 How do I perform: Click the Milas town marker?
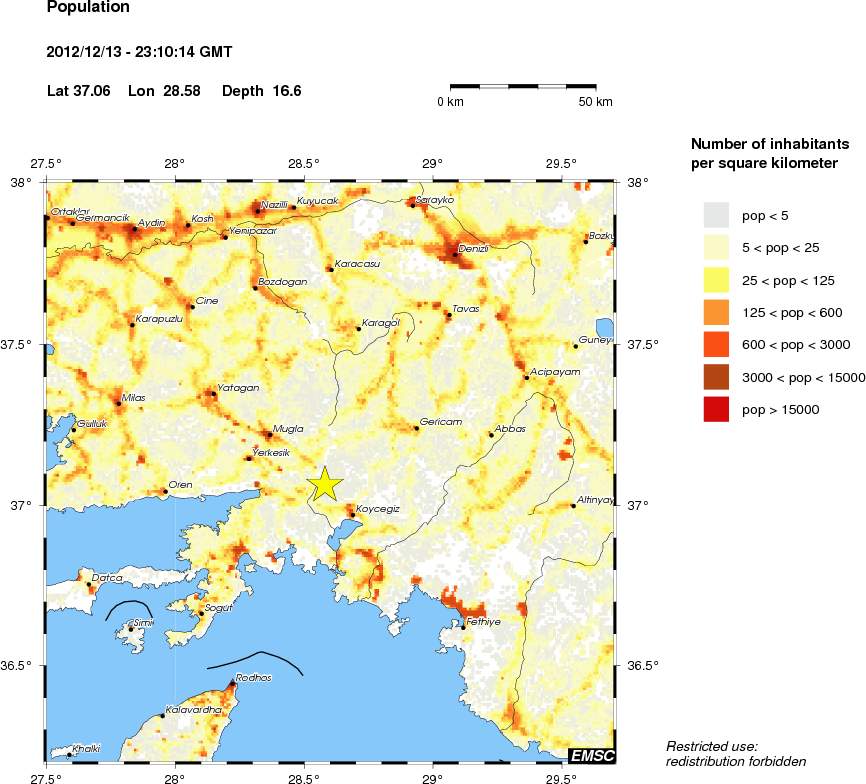pos(118,404)
